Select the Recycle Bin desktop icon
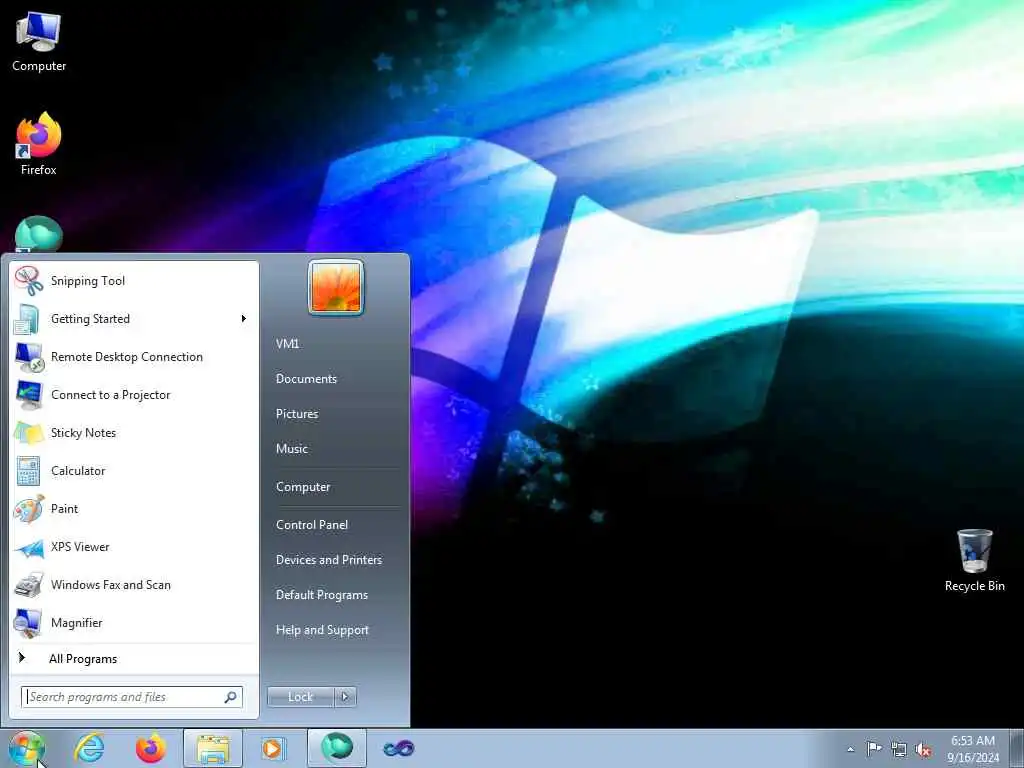The width and height of the screenshot is (1024, 768). point(974,561)
